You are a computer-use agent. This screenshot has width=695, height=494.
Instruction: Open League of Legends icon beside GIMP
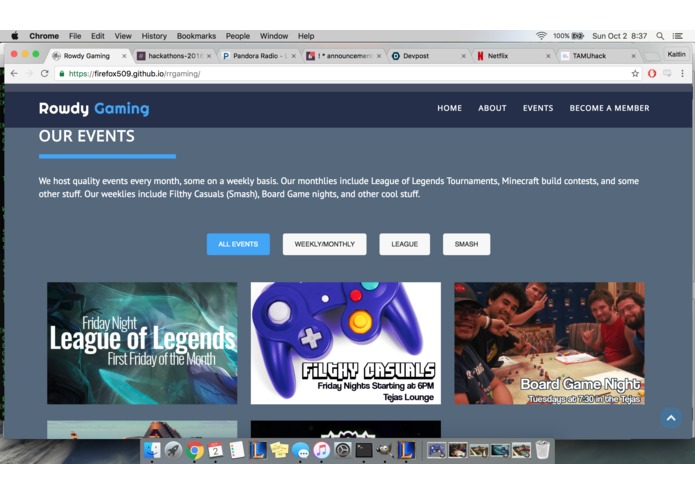[406, 451]
